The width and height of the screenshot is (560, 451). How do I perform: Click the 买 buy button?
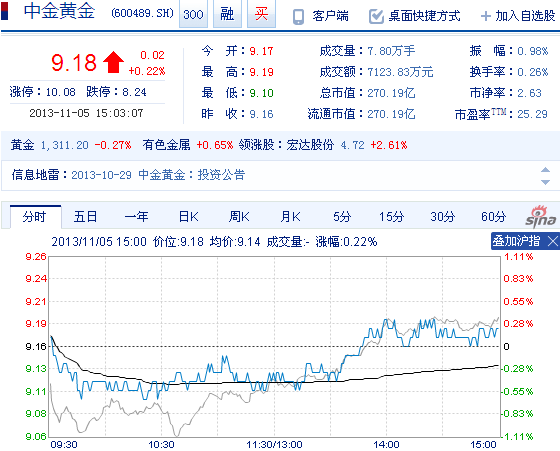click(261, 14)
